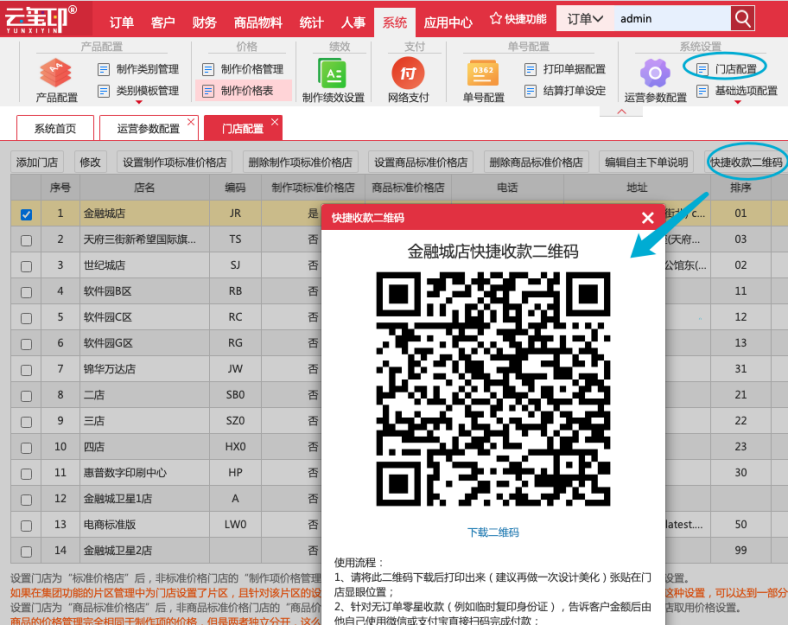Image resolution: width=788 pixels, height=625 pixels.
Task: Open 单号配置 orange icon
Action: pyautogui.click(x=483, y=73)
